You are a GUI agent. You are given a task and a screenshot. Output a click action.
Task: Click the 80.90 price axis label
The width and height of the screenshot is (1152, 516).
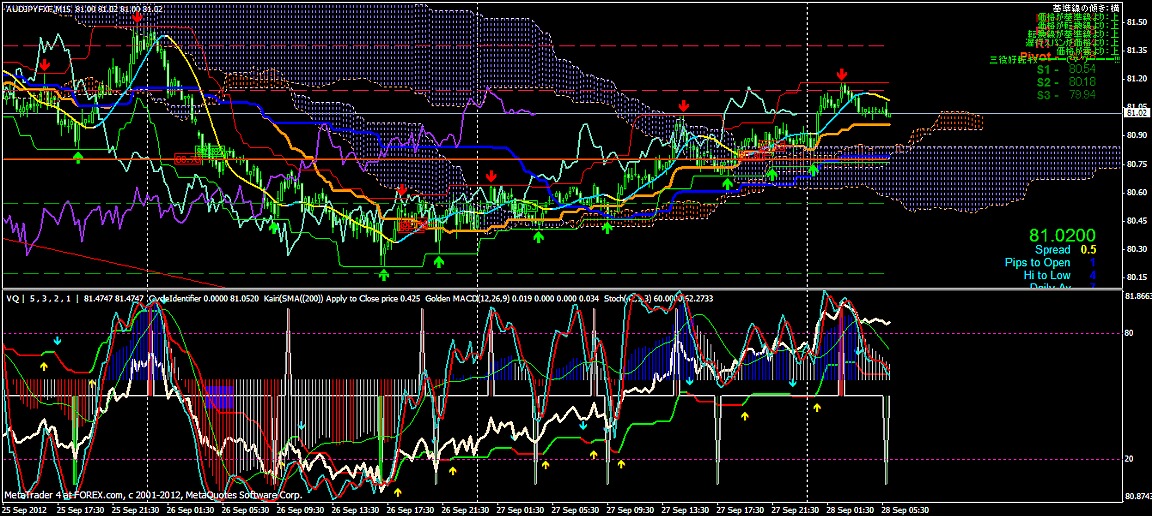[1137, 135]
